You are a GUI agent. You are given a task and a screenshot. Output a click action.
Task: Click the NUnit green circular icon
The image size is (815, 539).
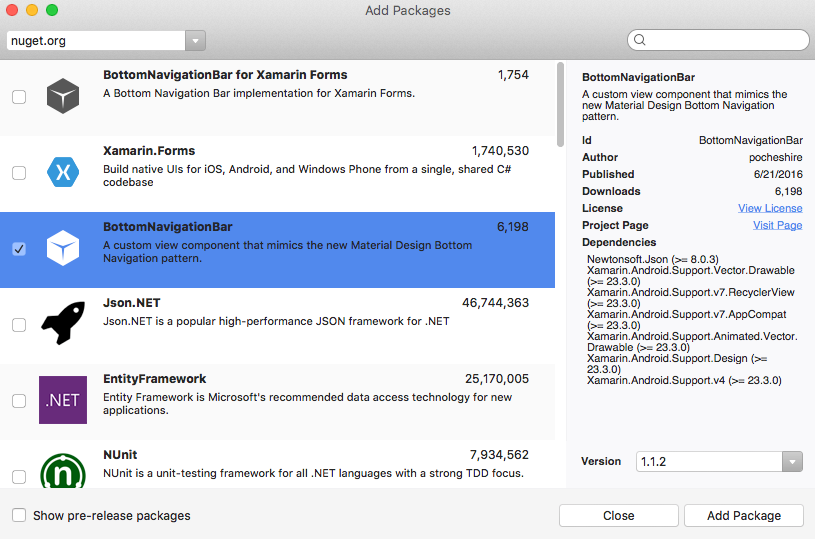63,470
